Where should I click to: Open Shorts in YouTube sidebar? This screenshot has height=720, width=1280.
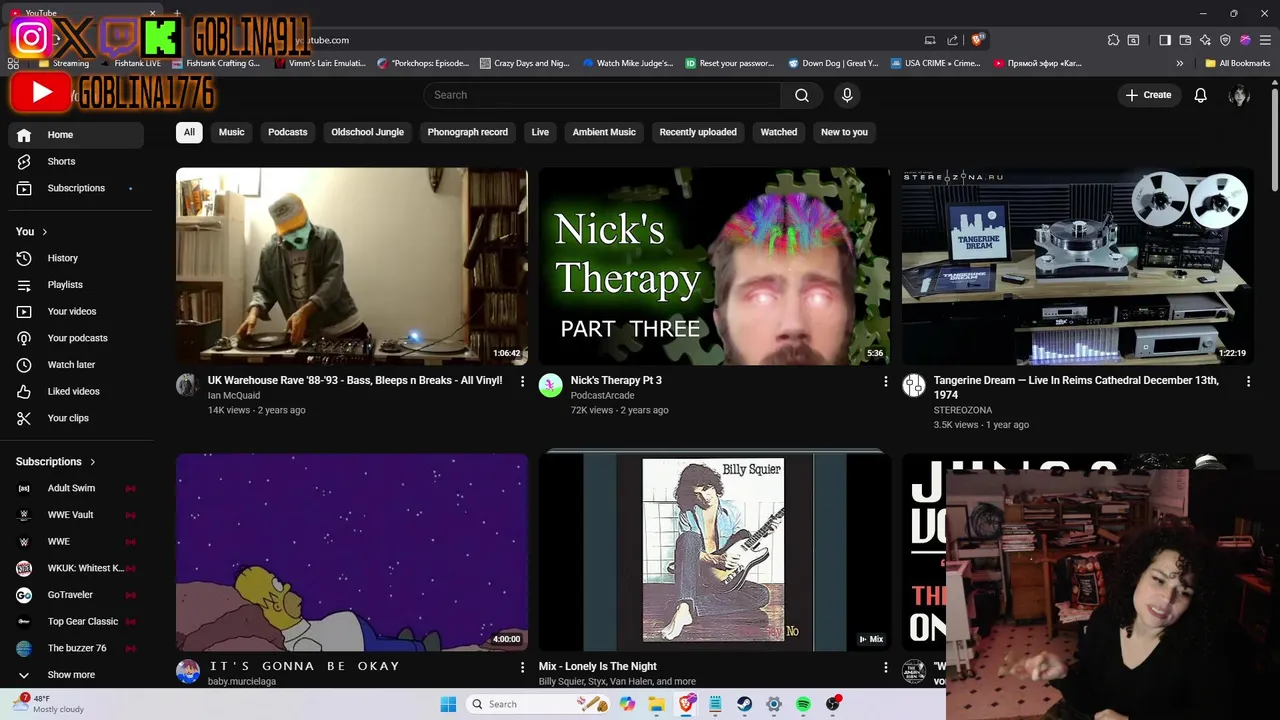[x=76, y=161]
